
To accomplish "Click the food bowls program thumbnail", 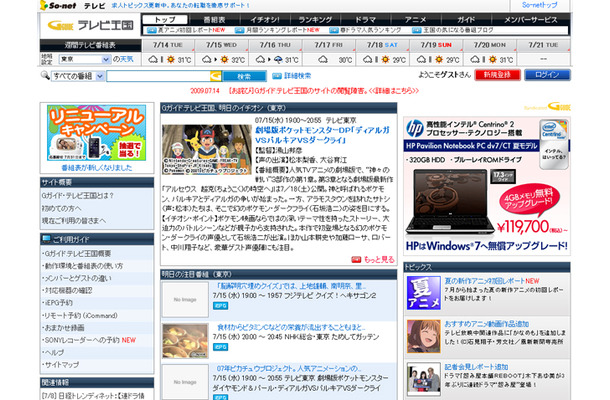I will point(185,341).
